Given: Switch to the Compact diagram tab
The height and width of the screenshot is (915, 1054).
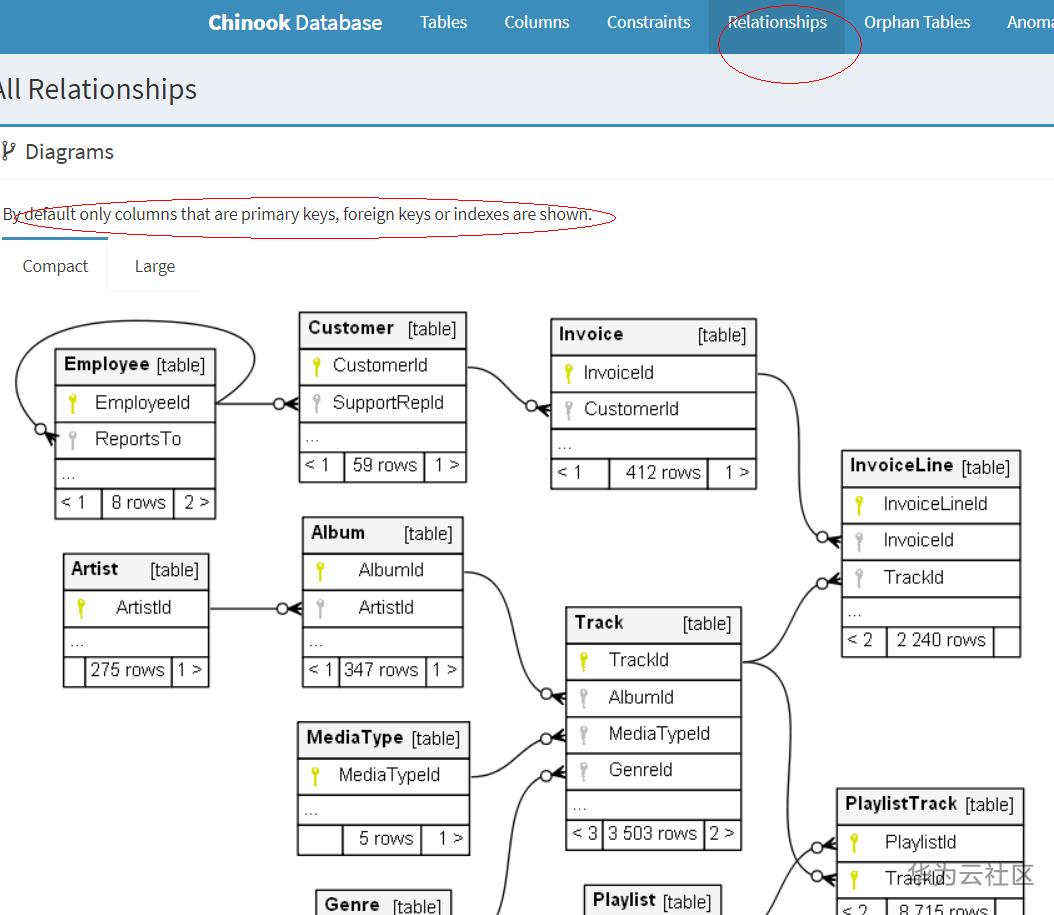Looking at the screenshot, I should pyautogui.click(x=55, y=266).
